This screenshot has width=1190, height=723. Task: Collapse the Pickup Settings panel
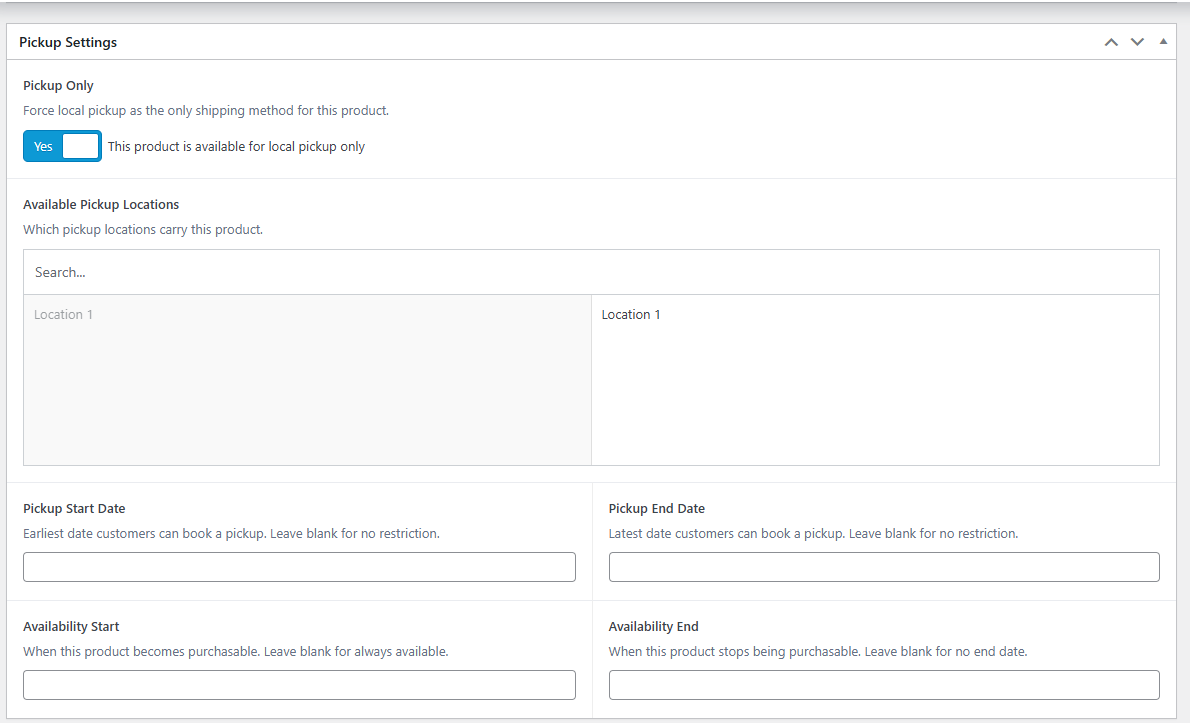(x=1163, y=42)
